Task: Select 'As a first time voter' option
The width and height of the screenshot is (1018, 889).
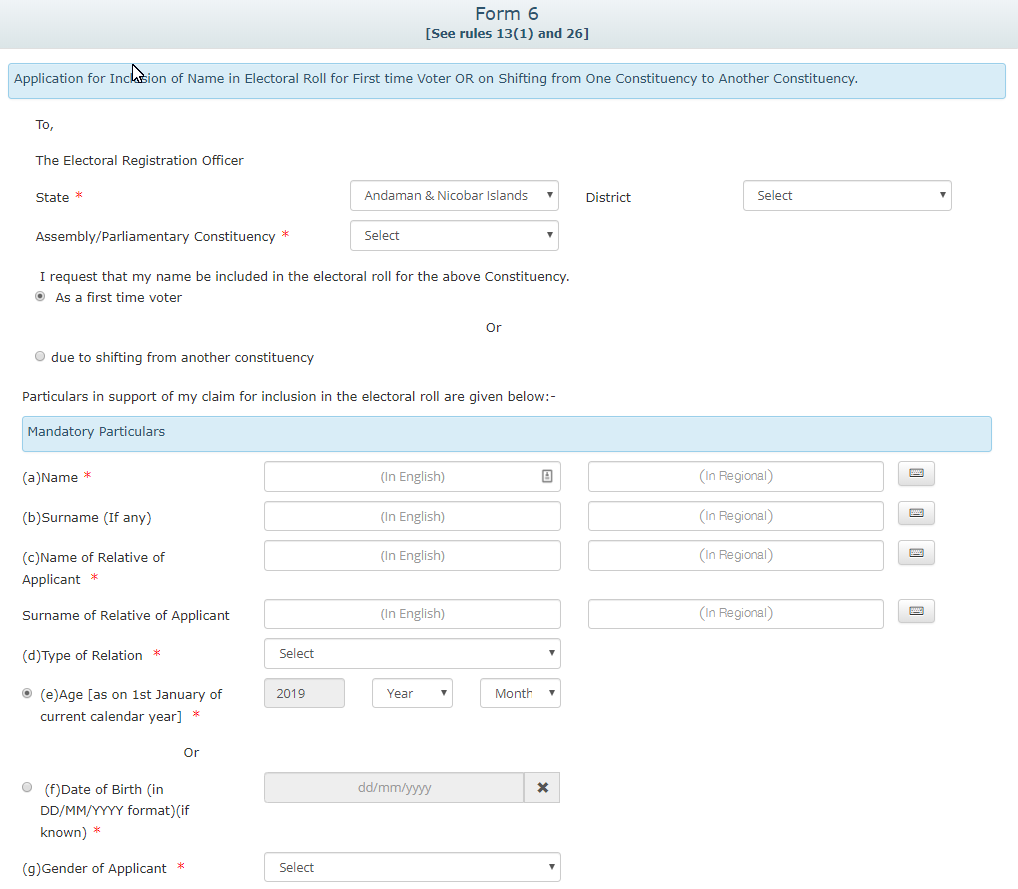Action: (x=40, y=296)
